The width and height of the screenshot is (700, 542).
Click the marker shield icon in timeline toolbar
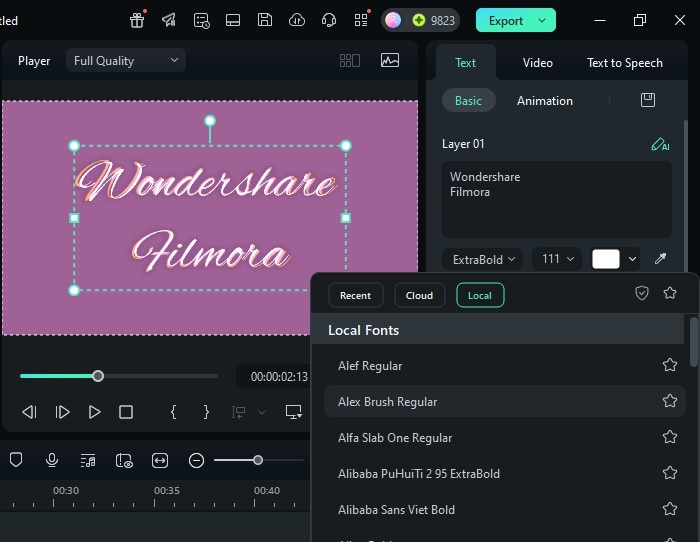[x=16, y=459]
